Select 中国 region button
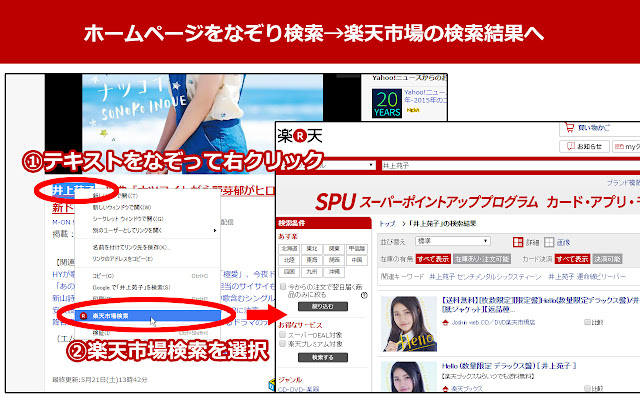Viewport: 640px width, 400px height. (x=357, y=260)
